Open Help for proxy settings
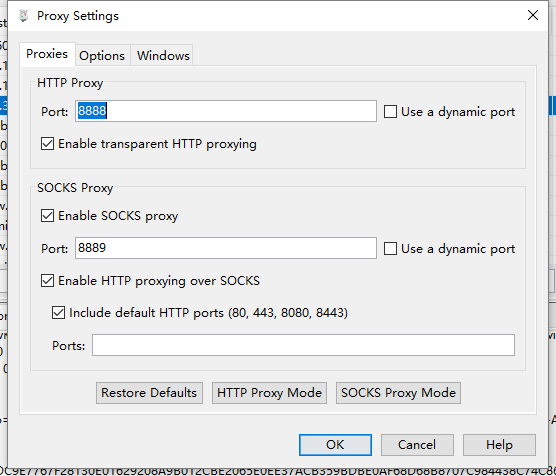Screen dimensions: 556x476 point(499,445)
